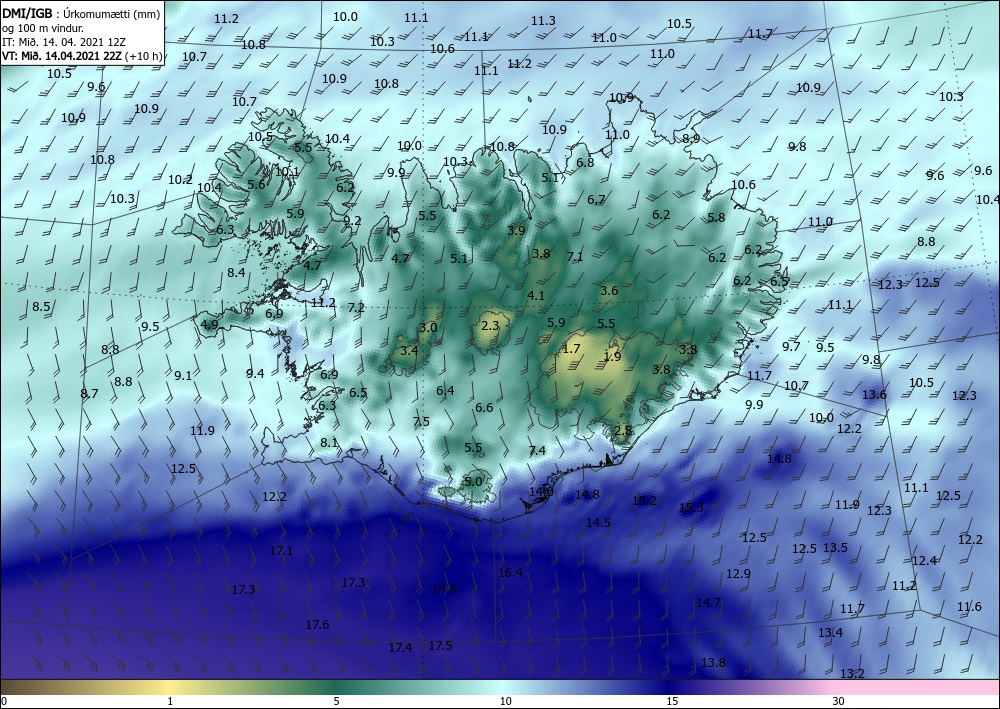This screenshot has height=709, width=1000.
Task: Click the map value "11.3" along the top
Action: (543, 21)
